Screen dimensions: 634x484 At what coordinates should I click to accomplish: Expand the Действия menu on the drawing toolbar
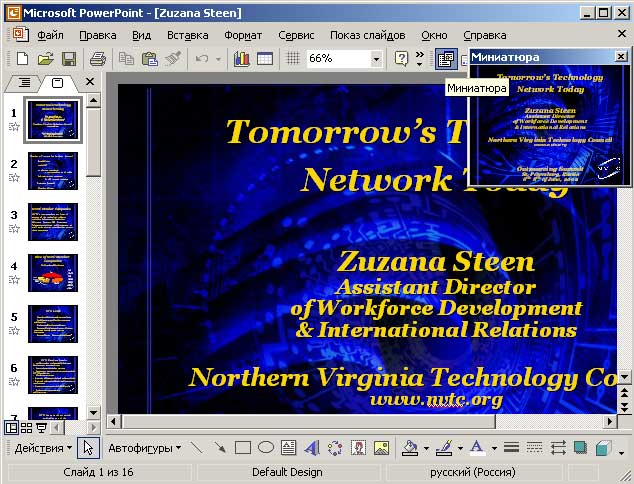(x=43, y=448)
